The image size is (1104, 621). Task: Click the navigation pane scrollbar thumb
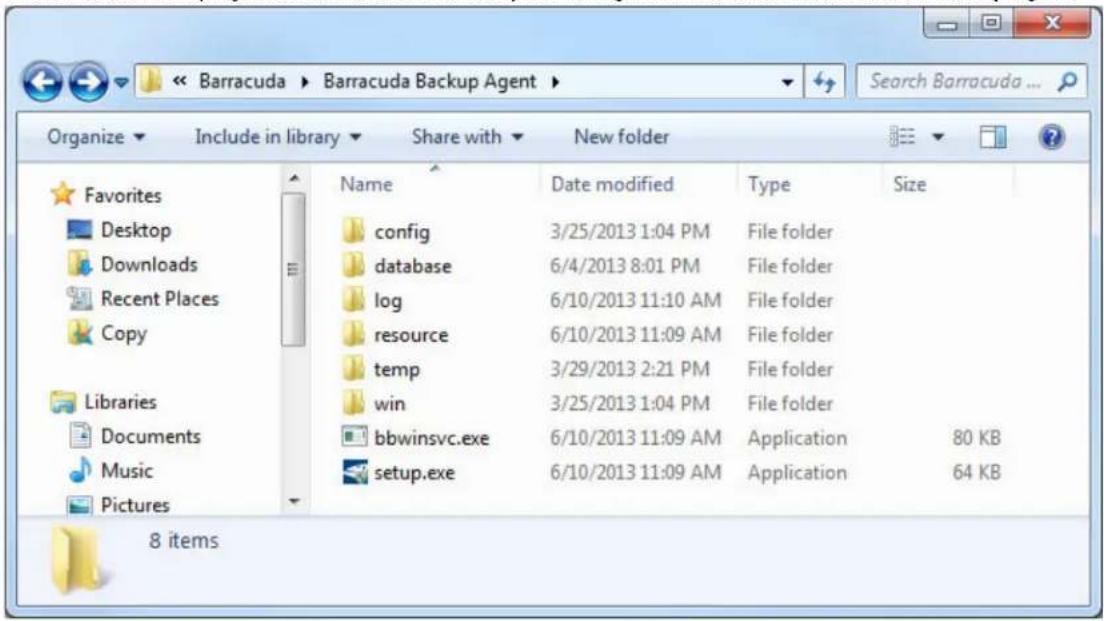[x=294, y=270]
